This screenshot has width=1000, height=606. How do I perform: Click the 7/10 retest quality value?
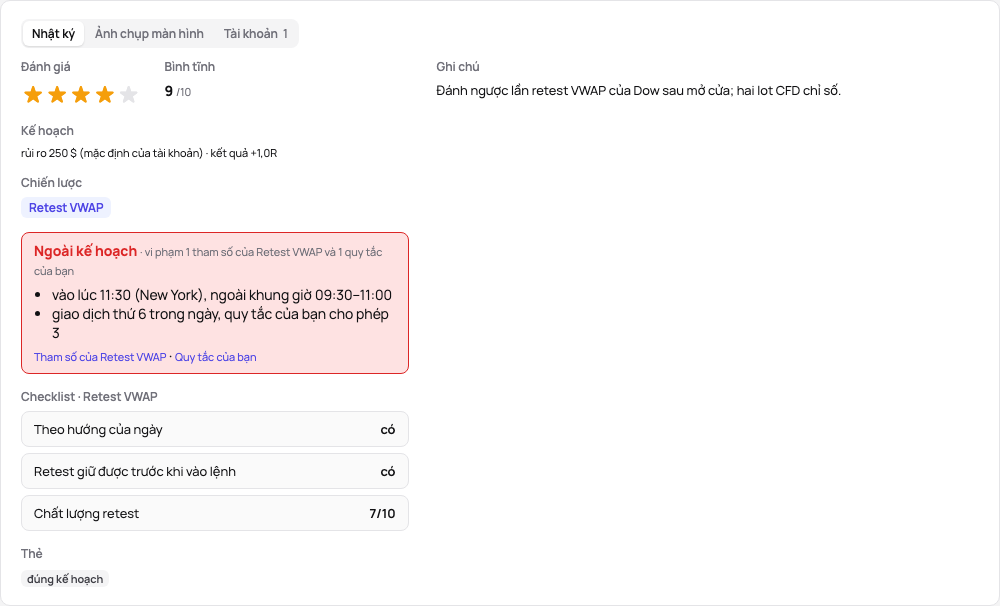(382, 514)
